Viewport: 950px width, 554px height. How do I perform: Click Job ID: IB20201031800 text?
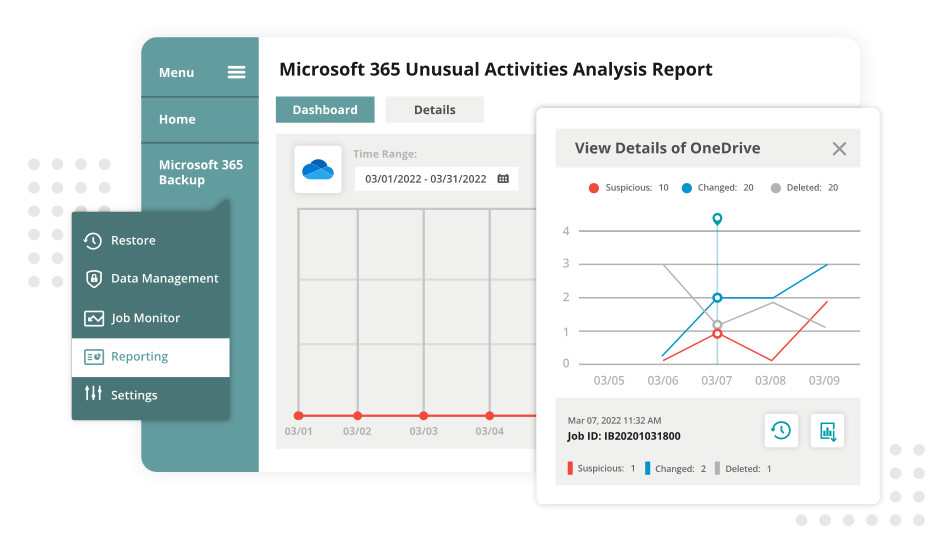(623, 436)
